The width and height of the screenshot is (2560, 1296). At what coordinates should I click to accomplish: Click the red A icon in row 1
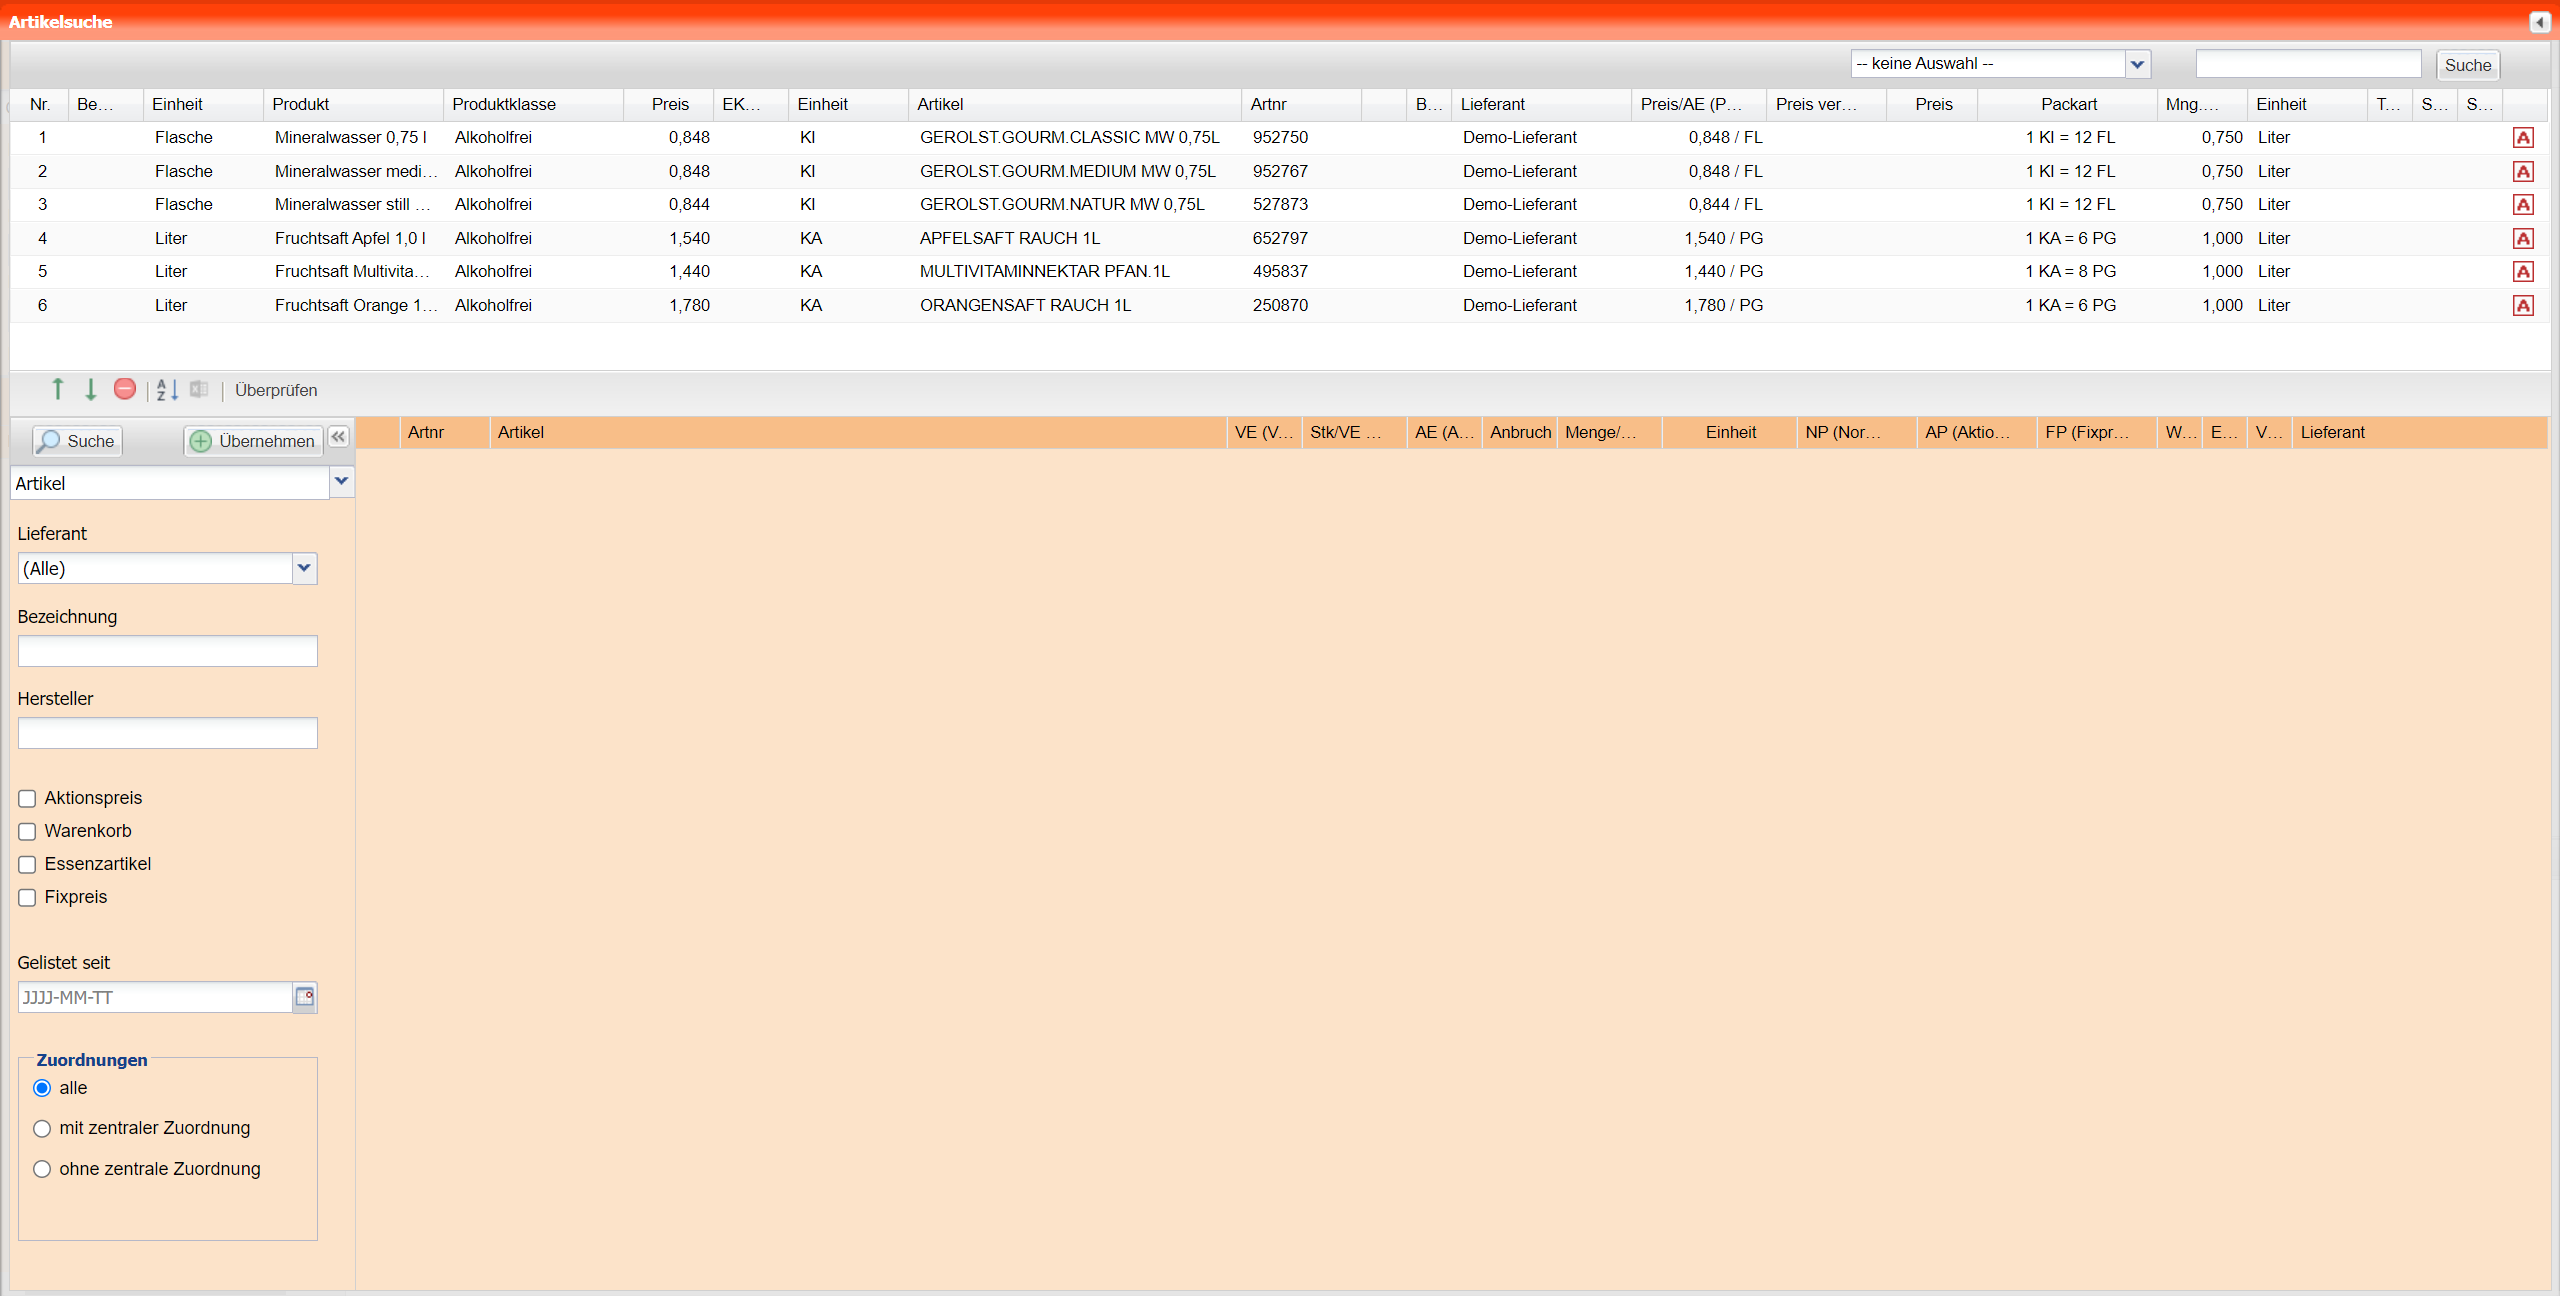point(2523,138)
